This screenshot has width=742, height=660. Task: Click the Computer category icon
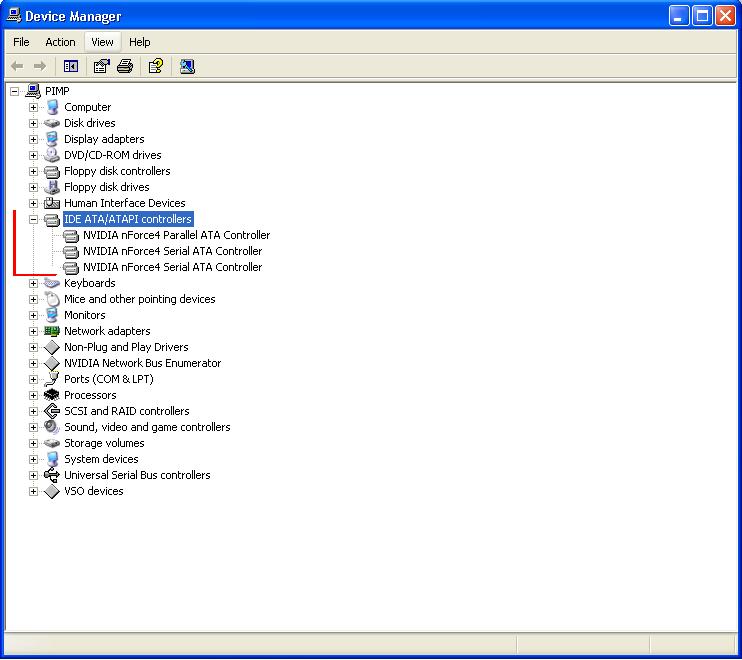[52, 107]
